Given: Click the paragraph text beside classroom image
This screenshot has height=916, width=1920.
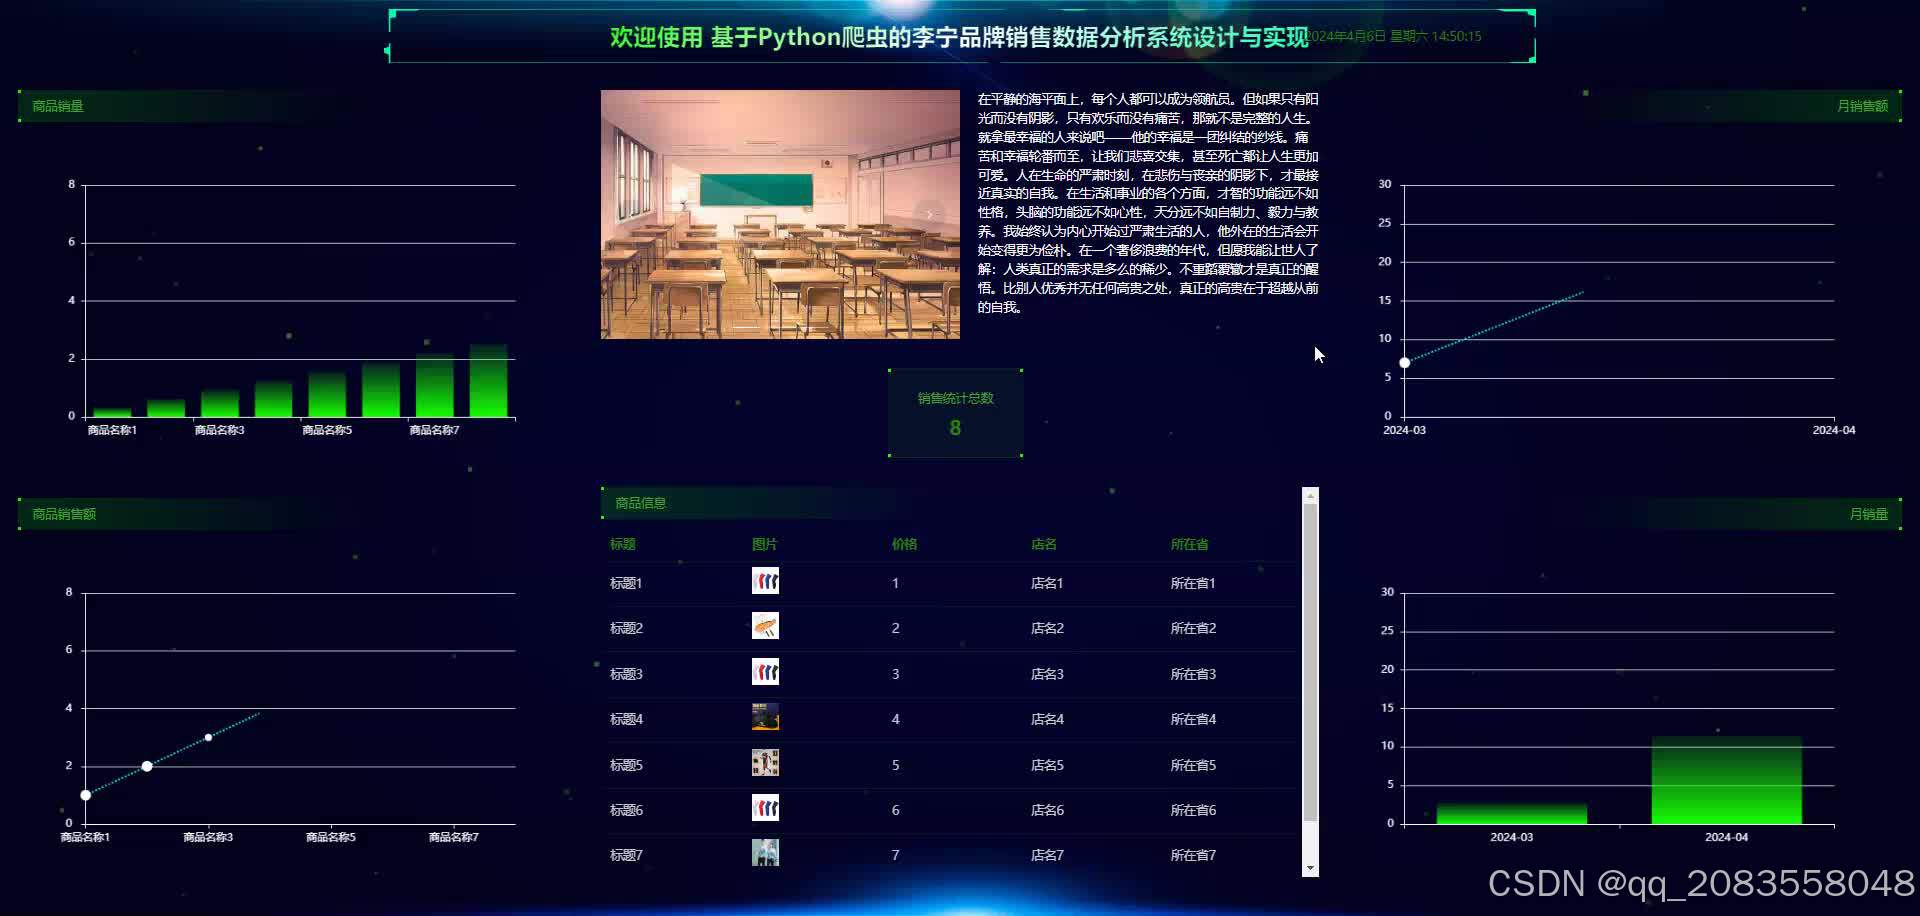Looking at the screenshot, I should pos(1148,203).
